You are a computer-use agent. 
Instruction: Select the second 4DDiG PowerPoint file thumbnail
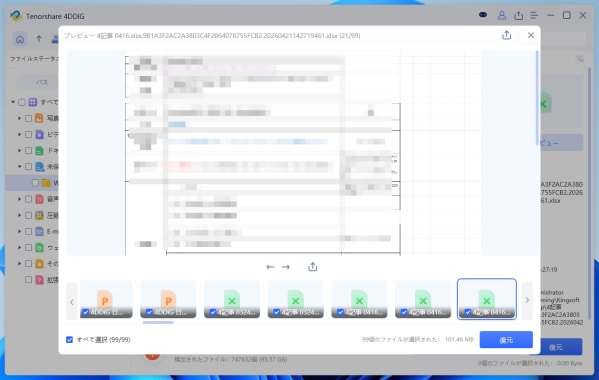[x=168, y=299]
